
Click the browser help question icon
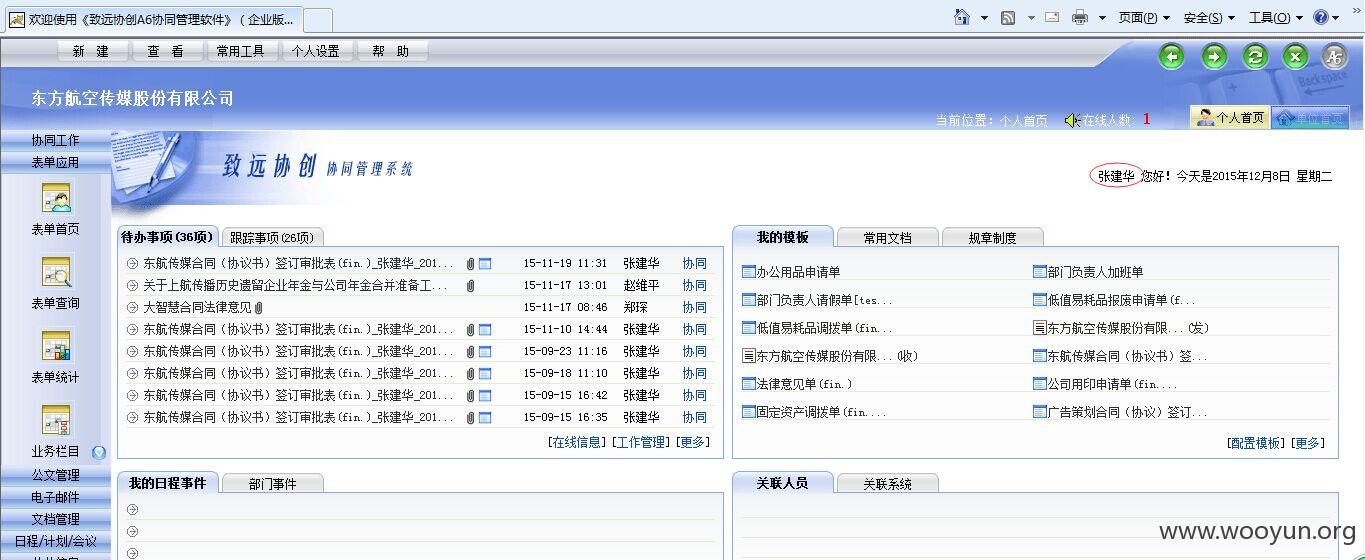(x=1320, y=17)
